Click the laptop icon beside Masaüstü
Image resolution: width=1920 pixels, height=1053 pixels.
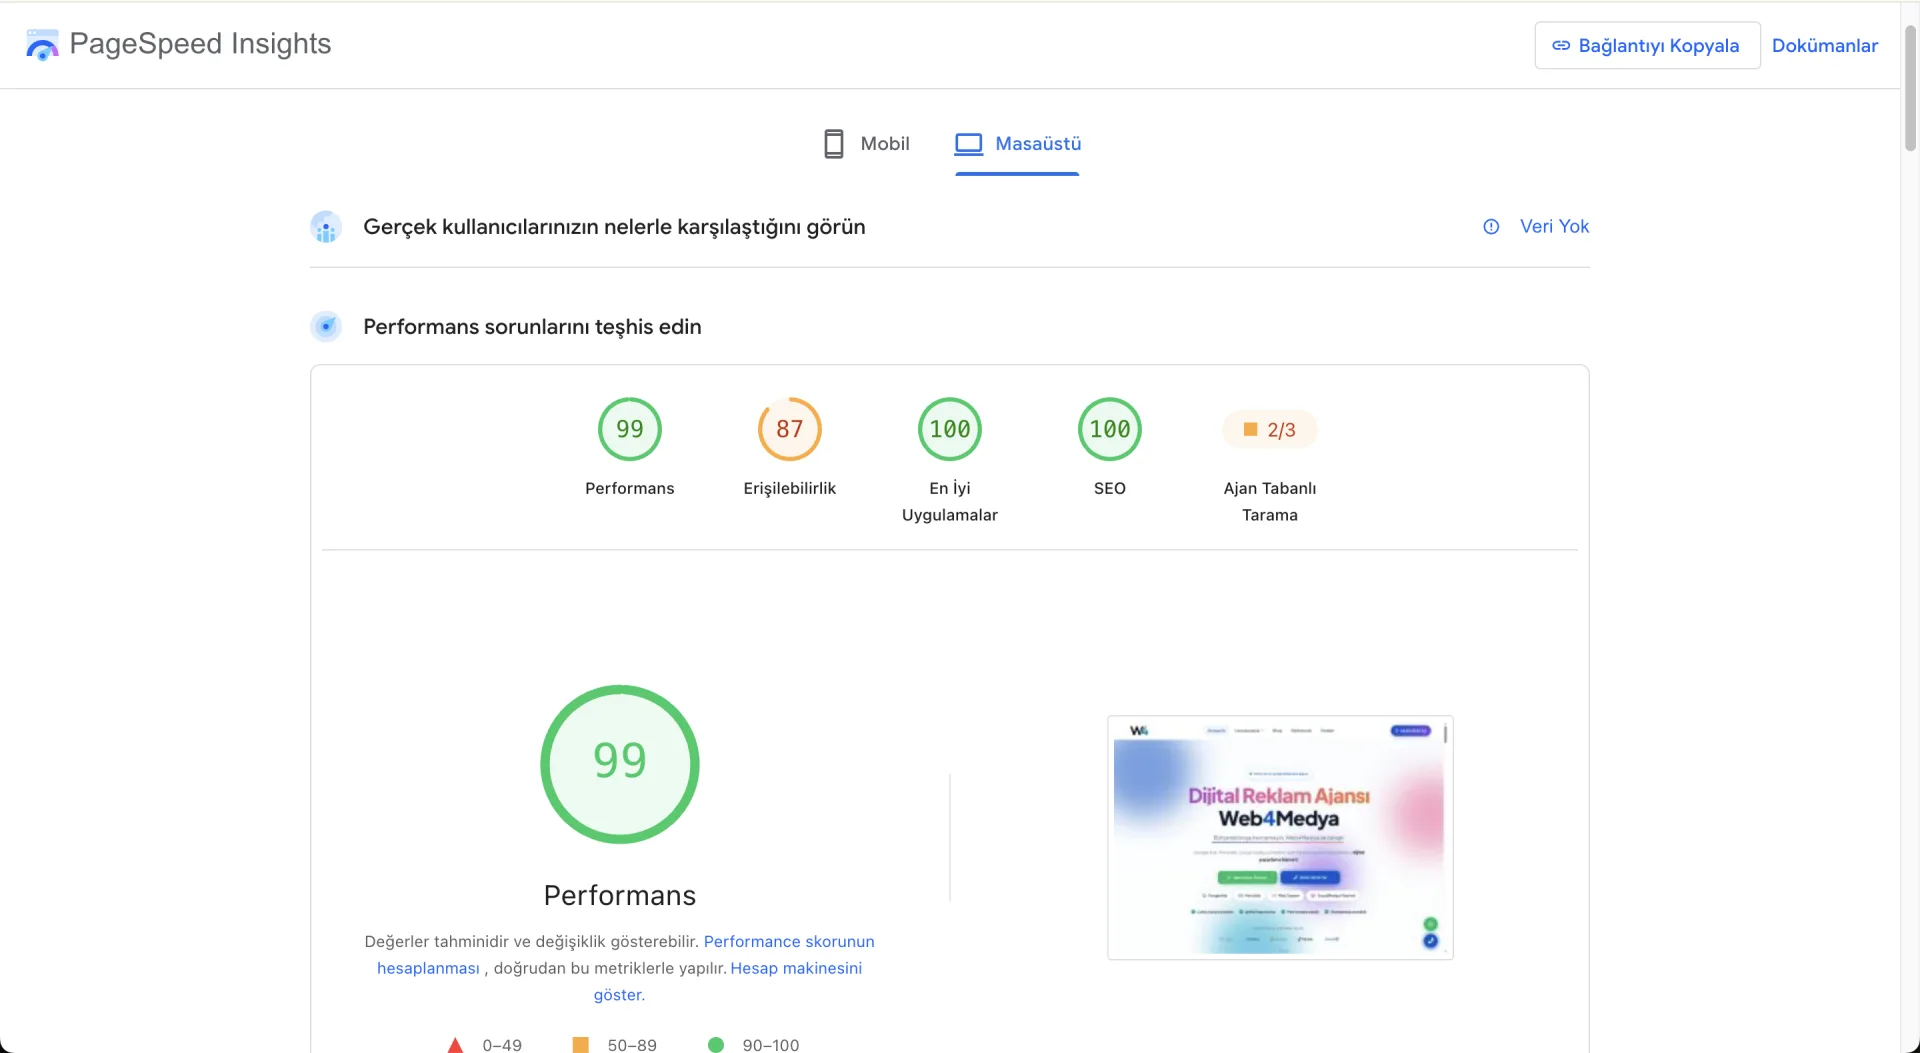[x=968, y=144]
